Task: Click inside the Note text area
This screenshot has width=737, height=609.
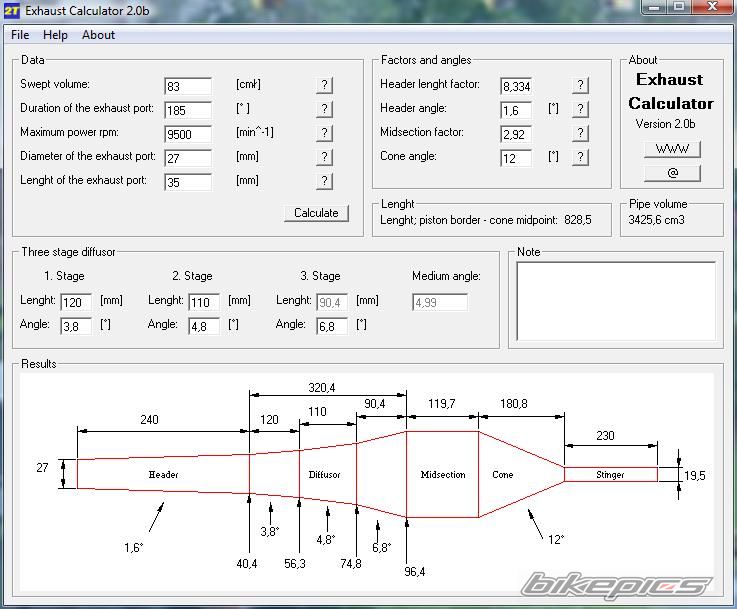Action: tap(616, 300)
